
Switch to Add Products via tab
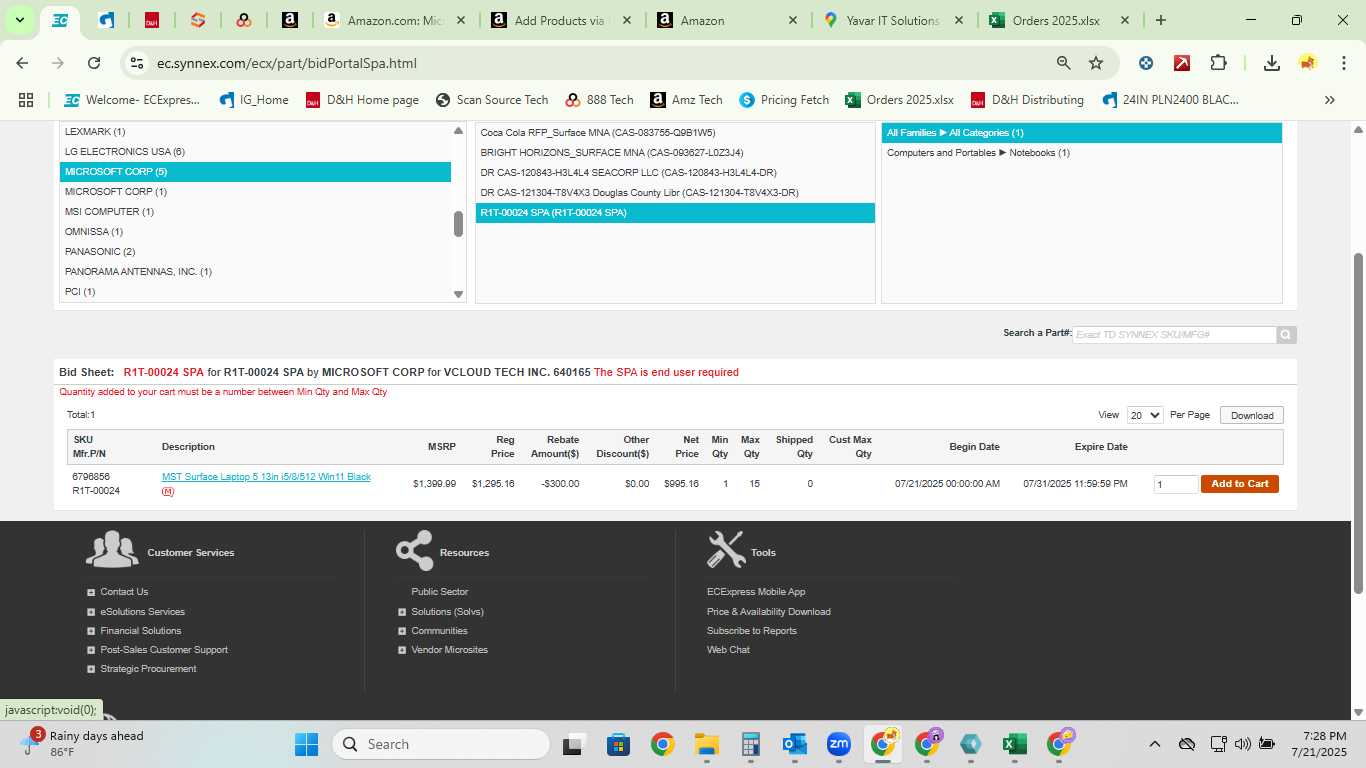point(561,20)
